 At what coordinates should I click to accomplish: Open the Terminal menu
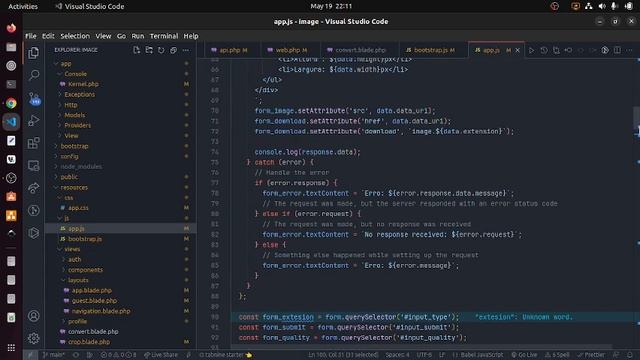click(x=164, y=36)
